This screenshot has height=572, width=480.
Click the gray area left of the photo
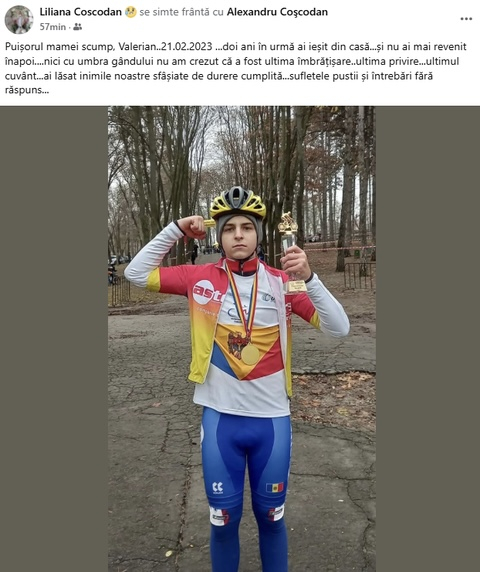pyautogui.click(x=54, y=339)
